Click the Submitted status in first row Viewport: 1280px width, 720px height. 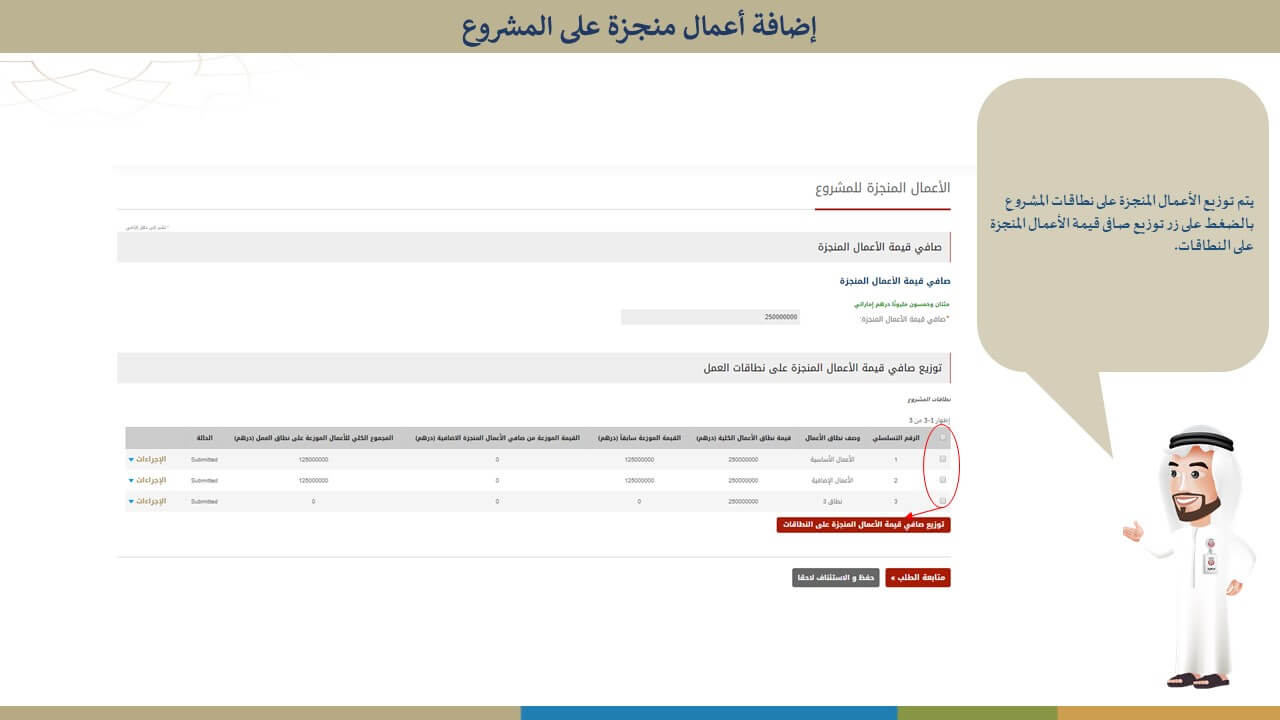pos(204,459)
